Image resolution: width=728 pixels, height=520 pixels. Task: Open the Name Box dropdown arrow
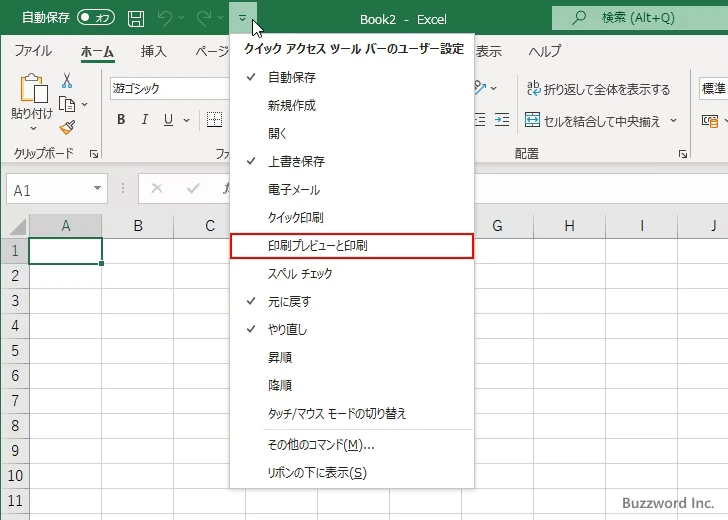[98, 189]
